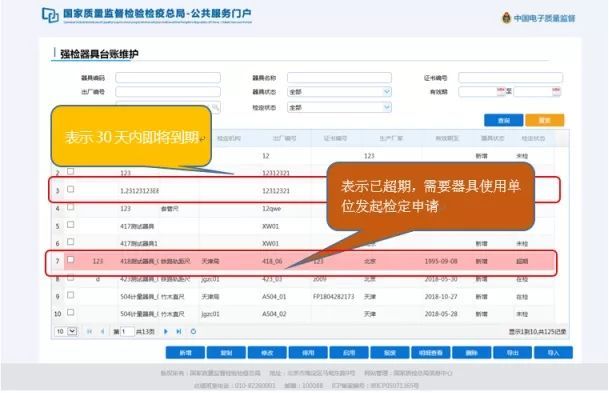The width and height of the screenshot is (609, 393).
Task: Click the 有效期至 column header
Action: coord(447,138)
